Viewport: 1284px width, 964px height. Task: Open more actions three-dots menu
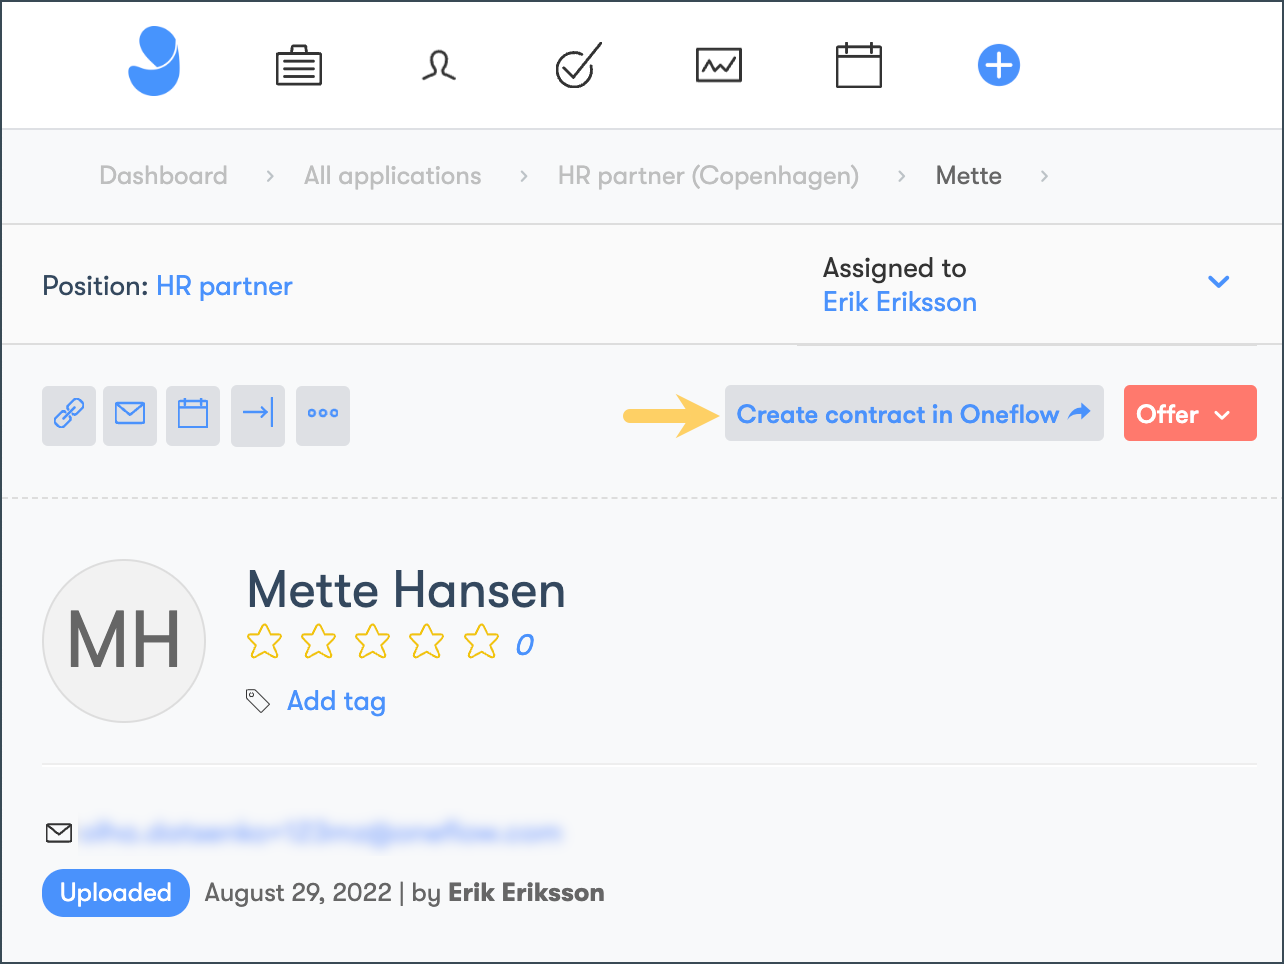[x=323, y=415]
